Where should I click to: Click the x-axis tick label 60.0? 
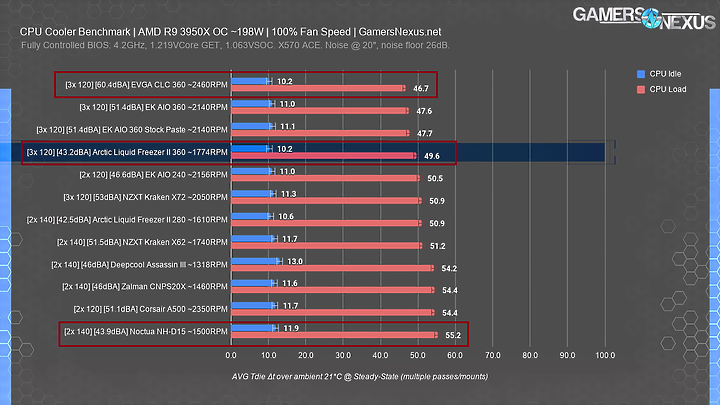coord(455,355)
